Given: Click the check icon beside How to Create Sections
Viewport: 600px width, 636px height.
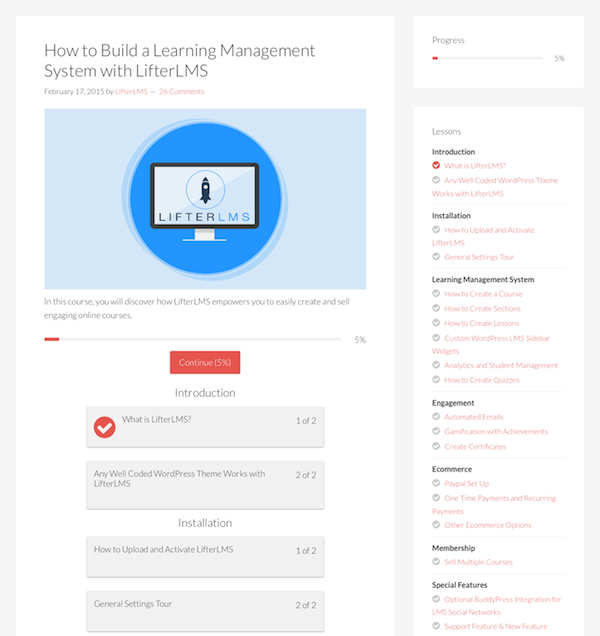Looking at the screenshot, I should 436,308.
